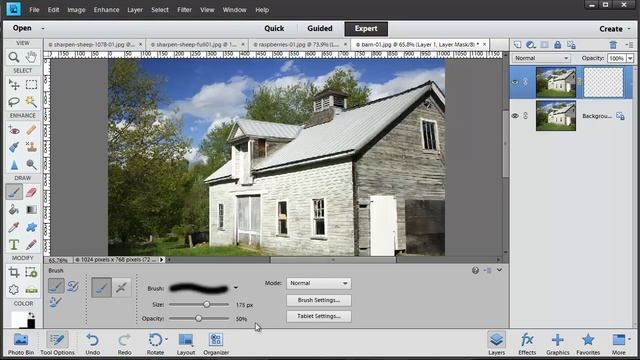This screenshot has width=640, height=360.
Task: Select the Crop tool
Action: 14,272
